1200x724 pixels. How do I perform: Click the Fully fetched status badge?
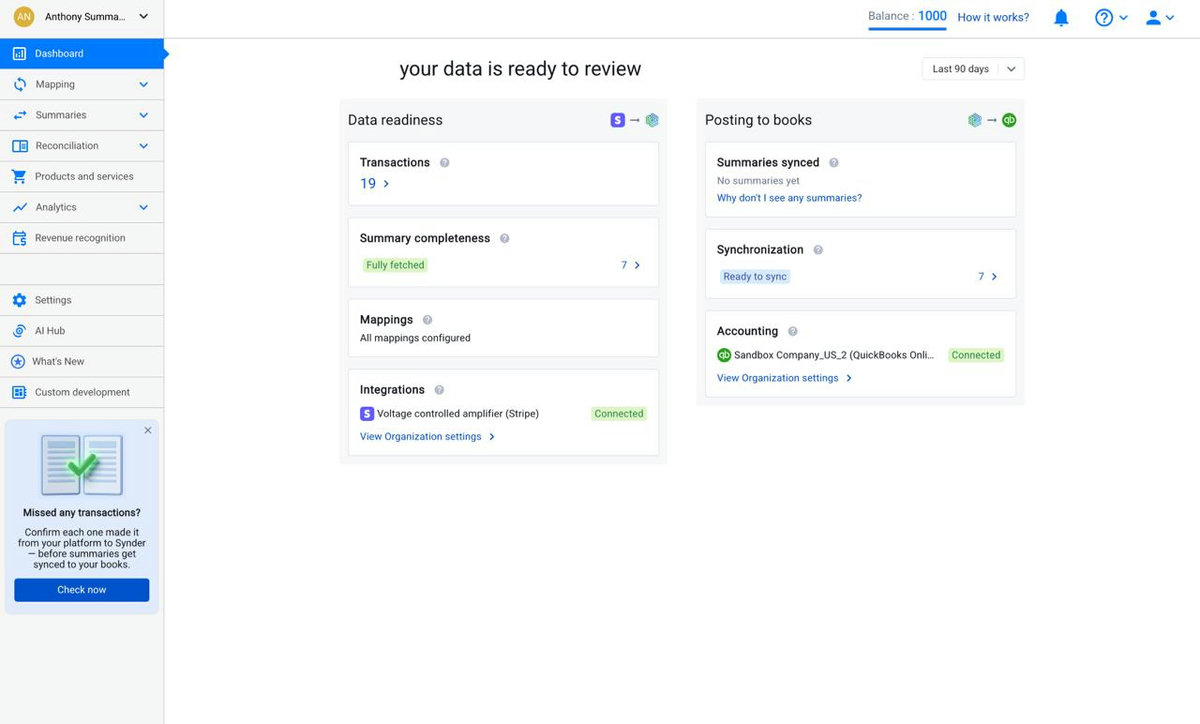click(x=395, y=265)
